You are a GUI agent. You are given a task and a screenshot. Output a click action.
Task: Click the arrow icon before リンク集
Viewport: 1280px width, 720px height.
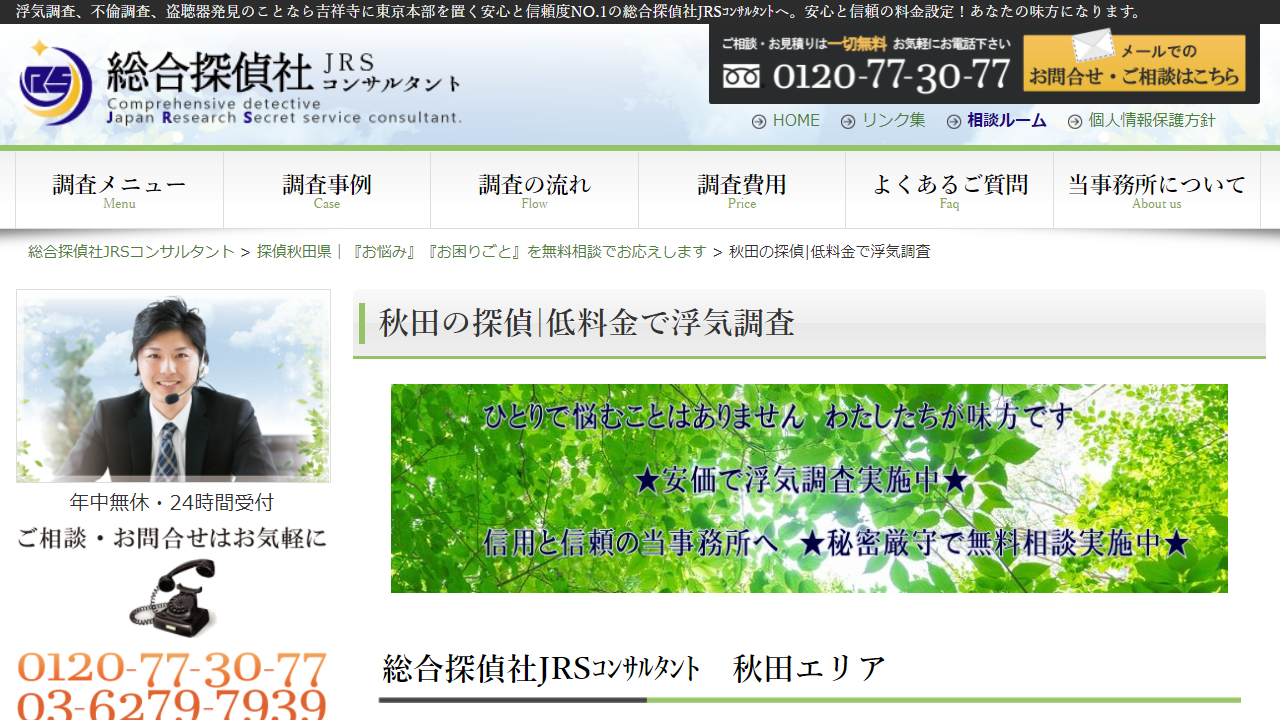click(850, 120)
